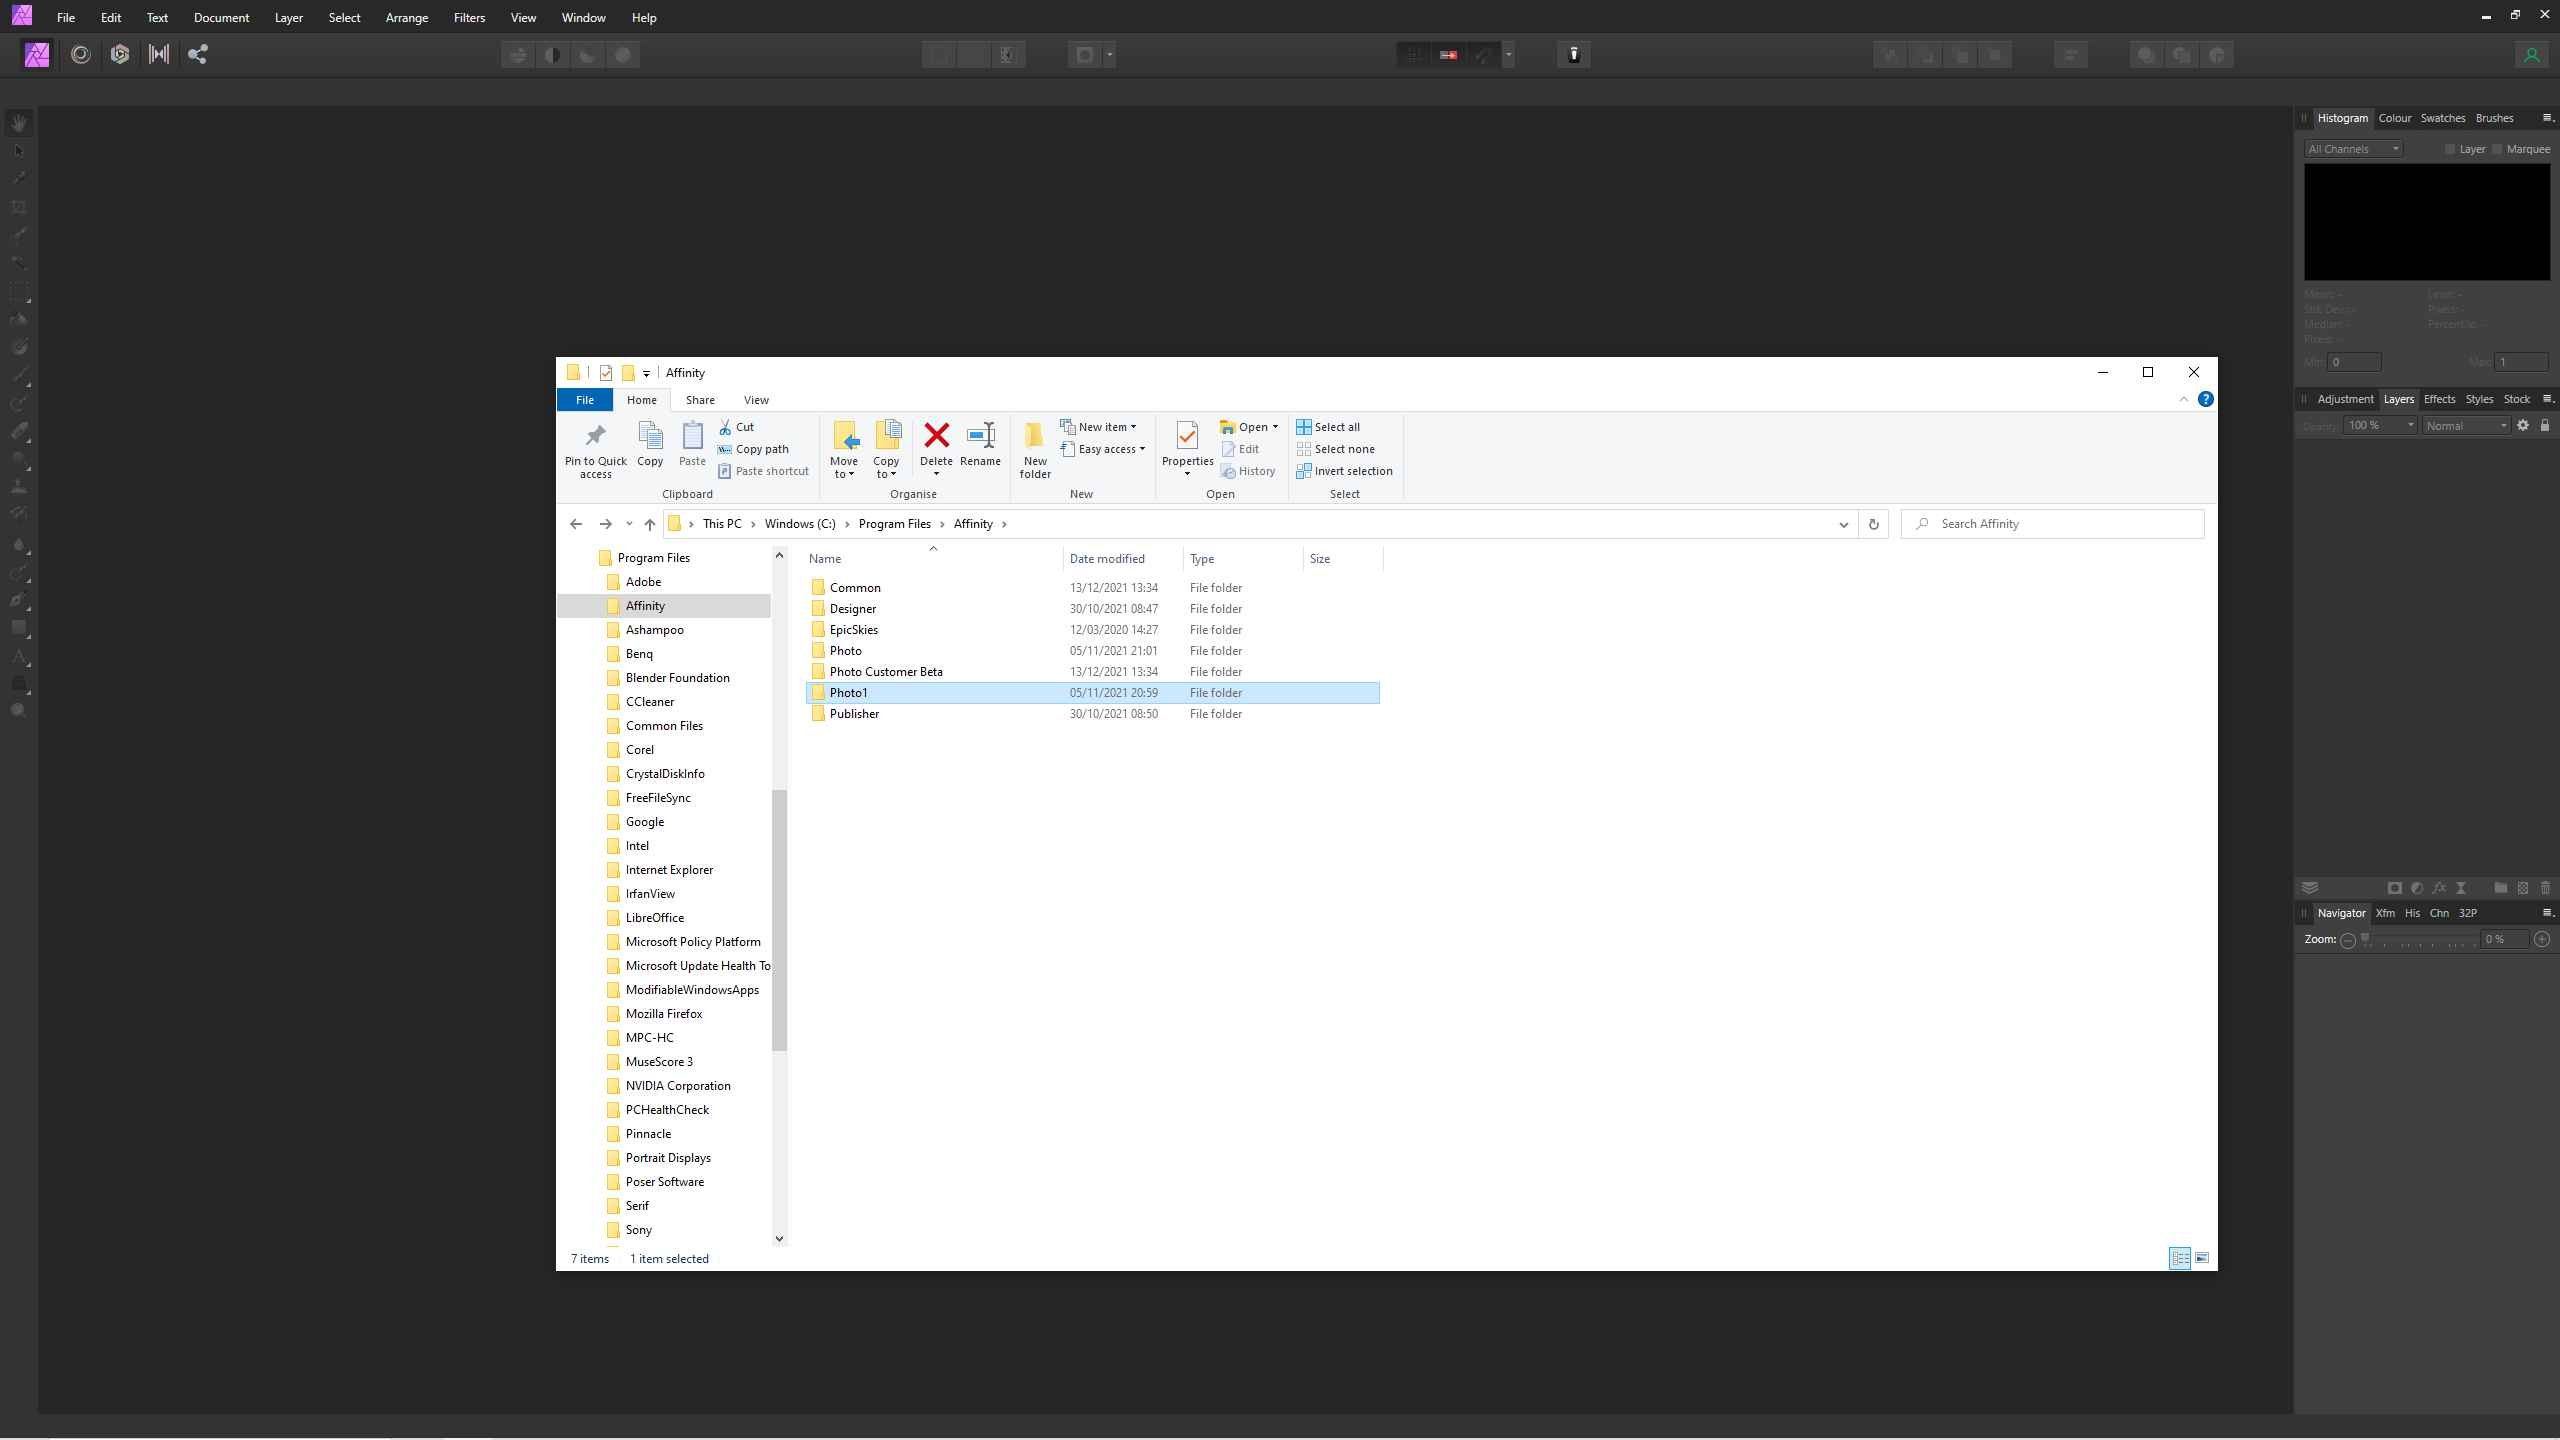Image resolution: width=2560 pixels, height=1440 pixels.
Task: Switch to the Share tab in Explorer
Action: 700,399
